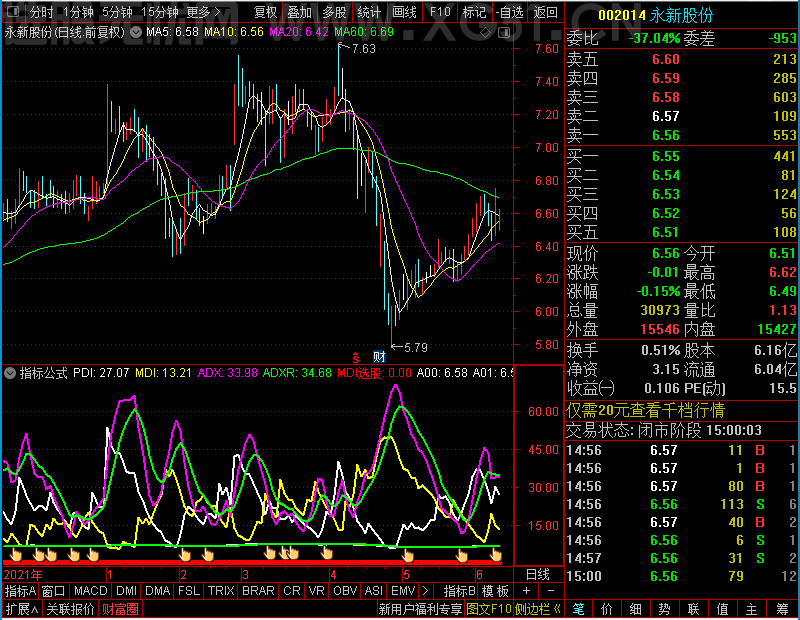Click the square panel icon in chart header
The height and width of the screenshot is (620, 800).
pos(504,33)
